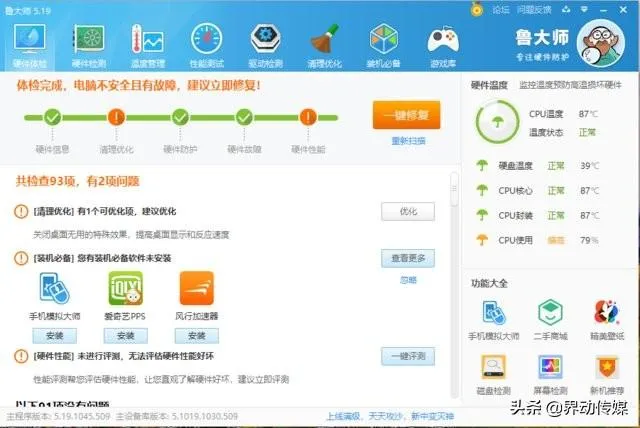Click the CPU温度 87℃ value
640x428 pixels.
588,114
